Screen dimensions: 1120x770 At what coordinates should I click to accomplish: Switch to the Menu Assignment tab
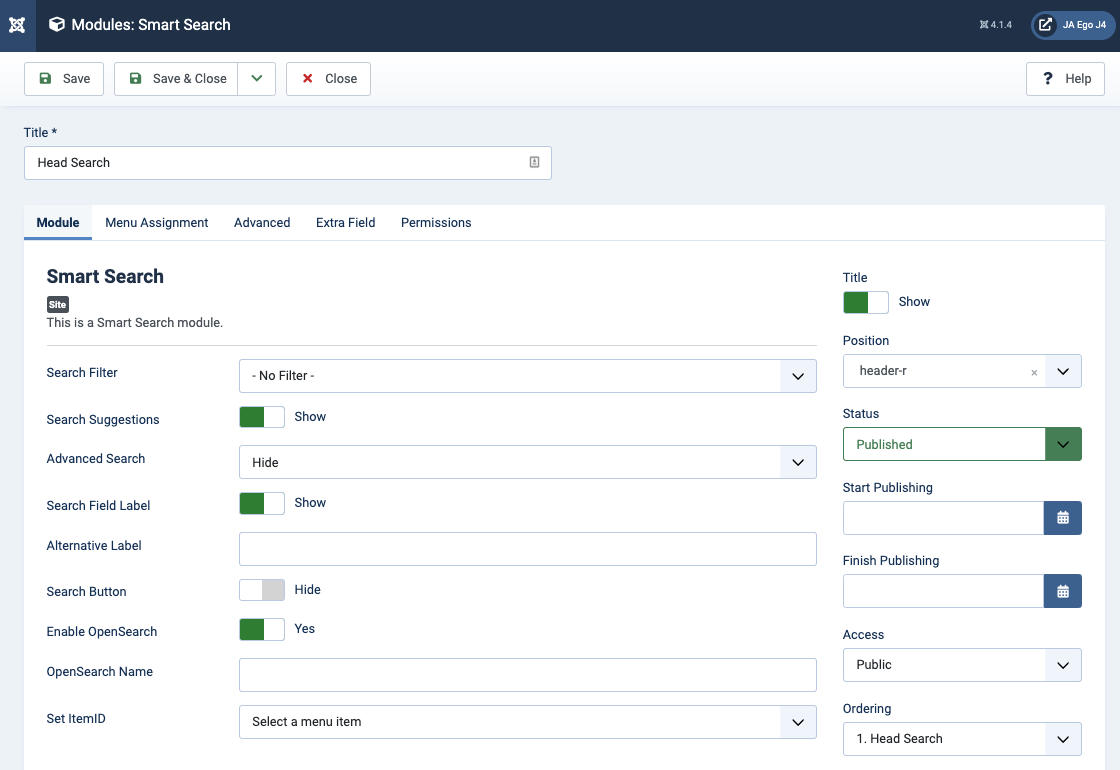pyautogui.click(x=157, y=223)
